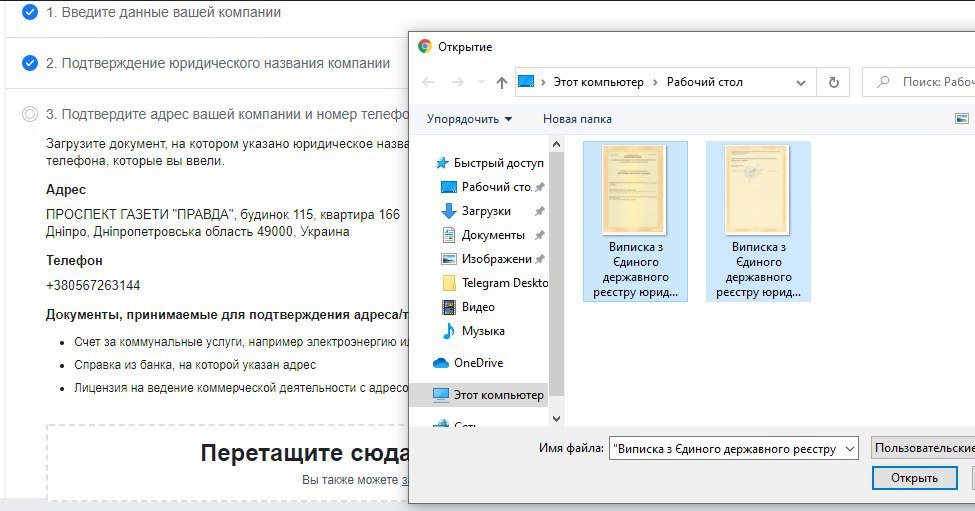This screenshot has width=975, height=511.
Task: Click the Up one level arrow
Action: pos(502,82)
